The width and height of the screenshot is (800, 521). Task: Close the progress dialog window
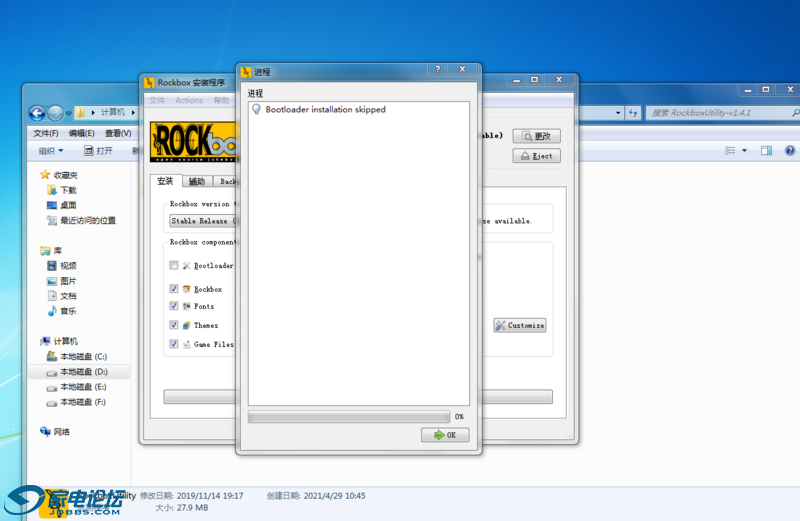[x=462, y=69]
